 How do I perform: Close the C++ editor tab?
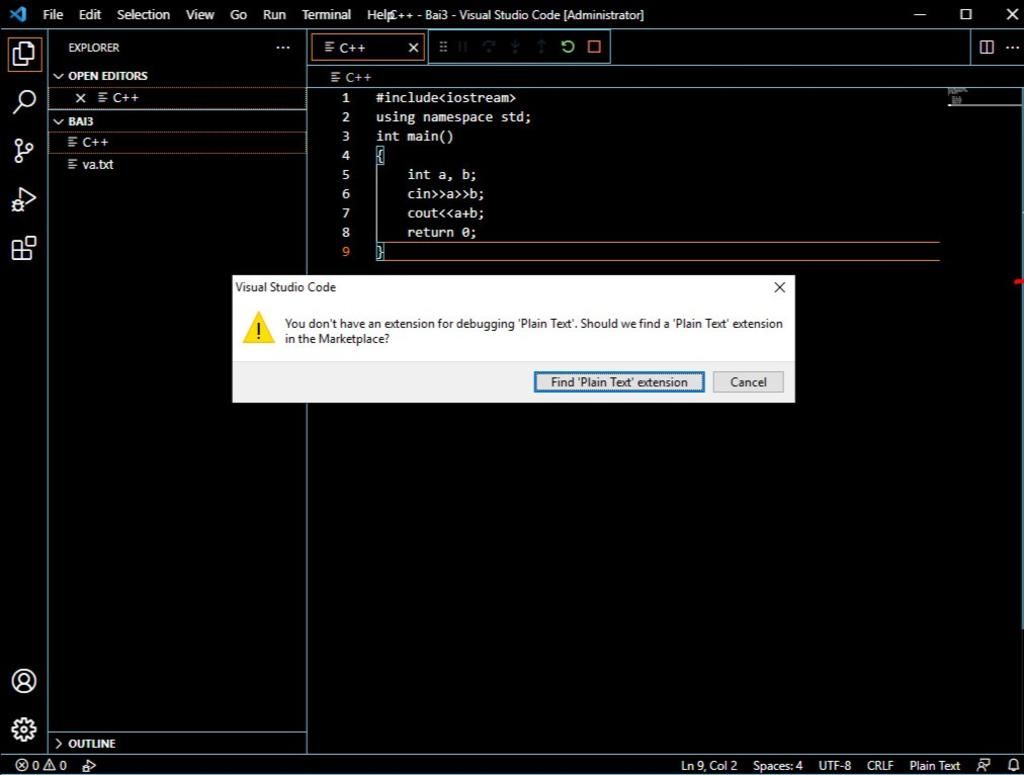[413, 48]
